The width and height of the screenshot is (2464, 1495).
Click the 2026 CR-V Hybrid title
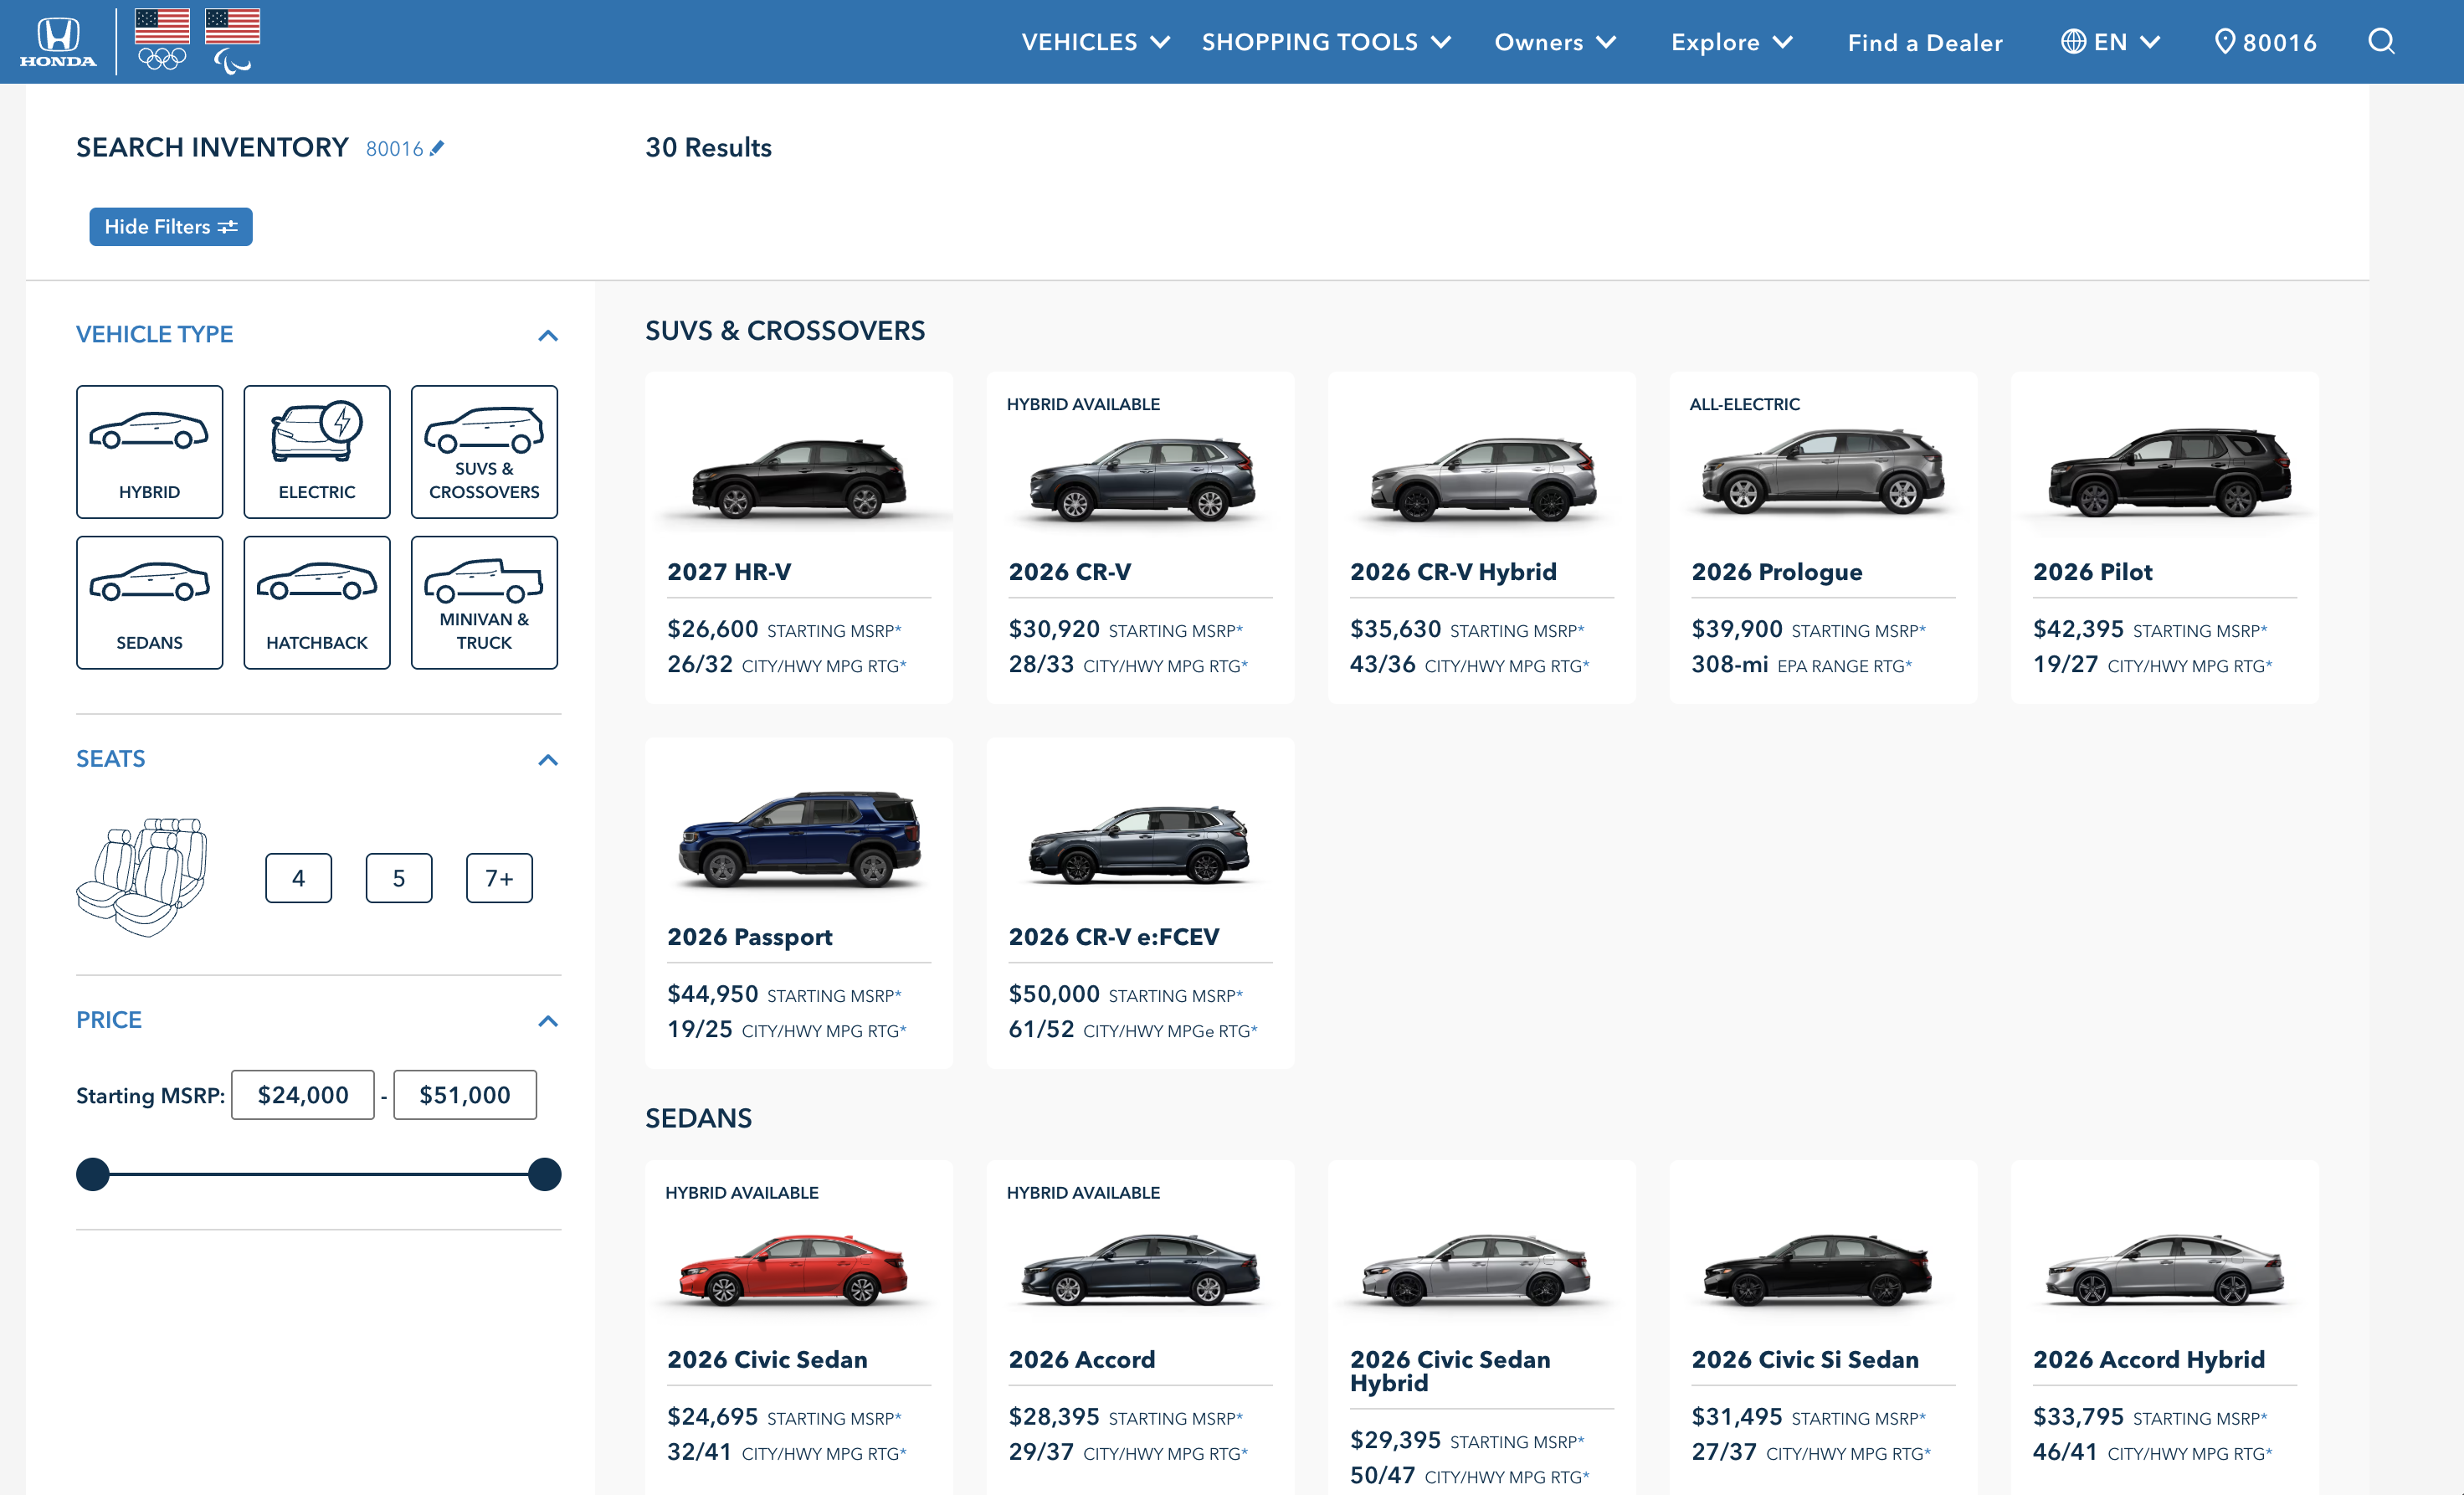1453,572
